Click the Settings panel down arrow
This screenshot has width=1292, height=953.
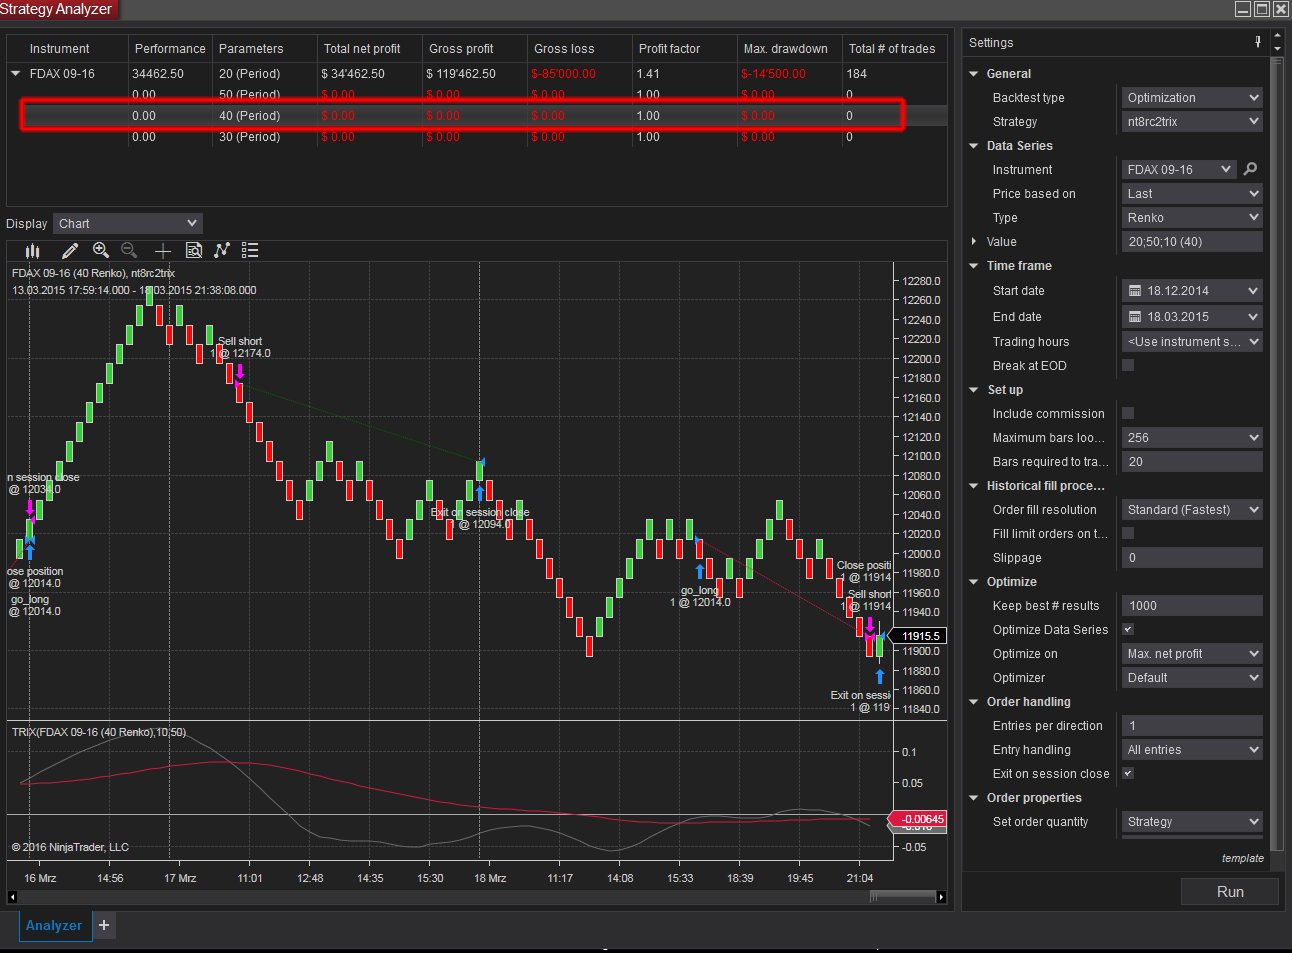(x=1277, y=48)
